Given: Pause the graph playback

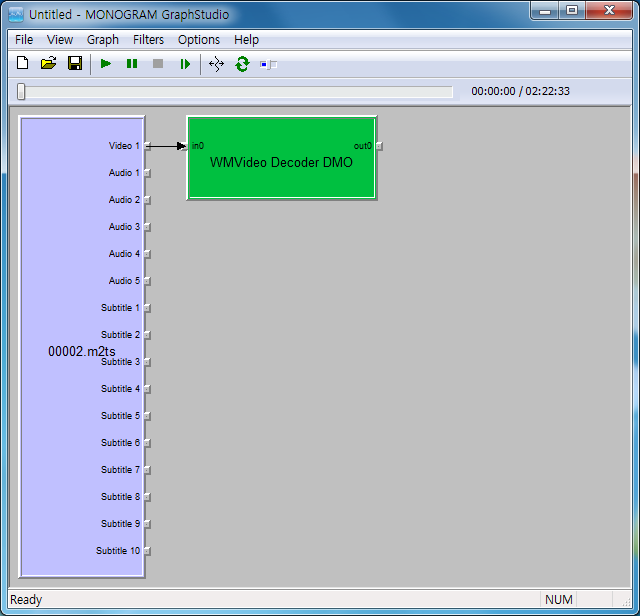Looking at the screenshot, I should [x=132, y=64].
